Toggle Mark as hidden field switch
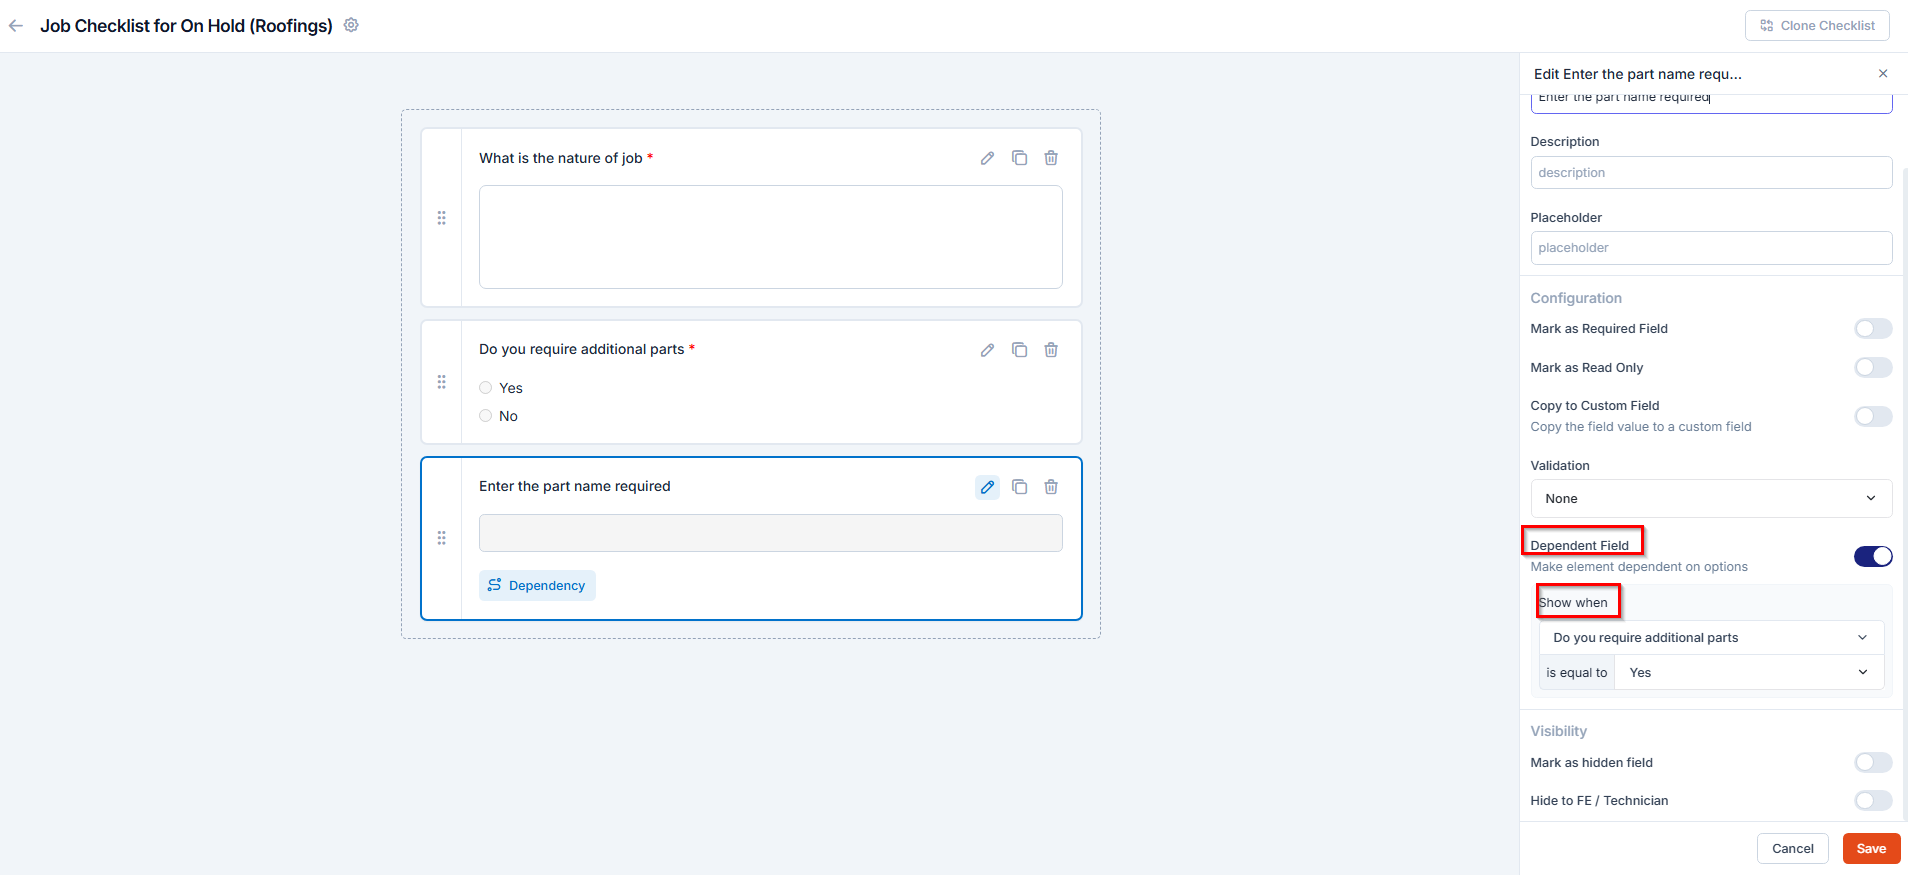 tap(1873, 763)
